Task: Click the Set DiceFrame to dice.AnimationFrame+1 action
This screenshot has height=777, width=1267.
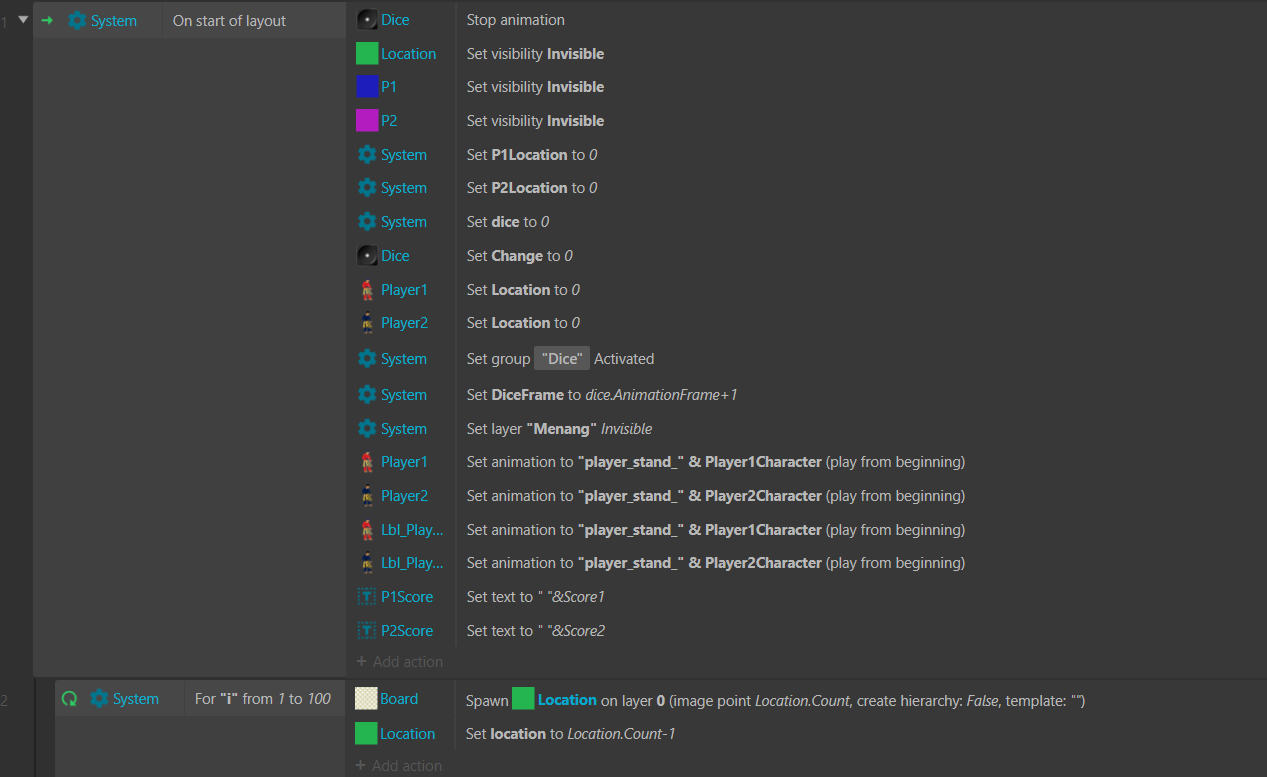Action: (601, 395)
